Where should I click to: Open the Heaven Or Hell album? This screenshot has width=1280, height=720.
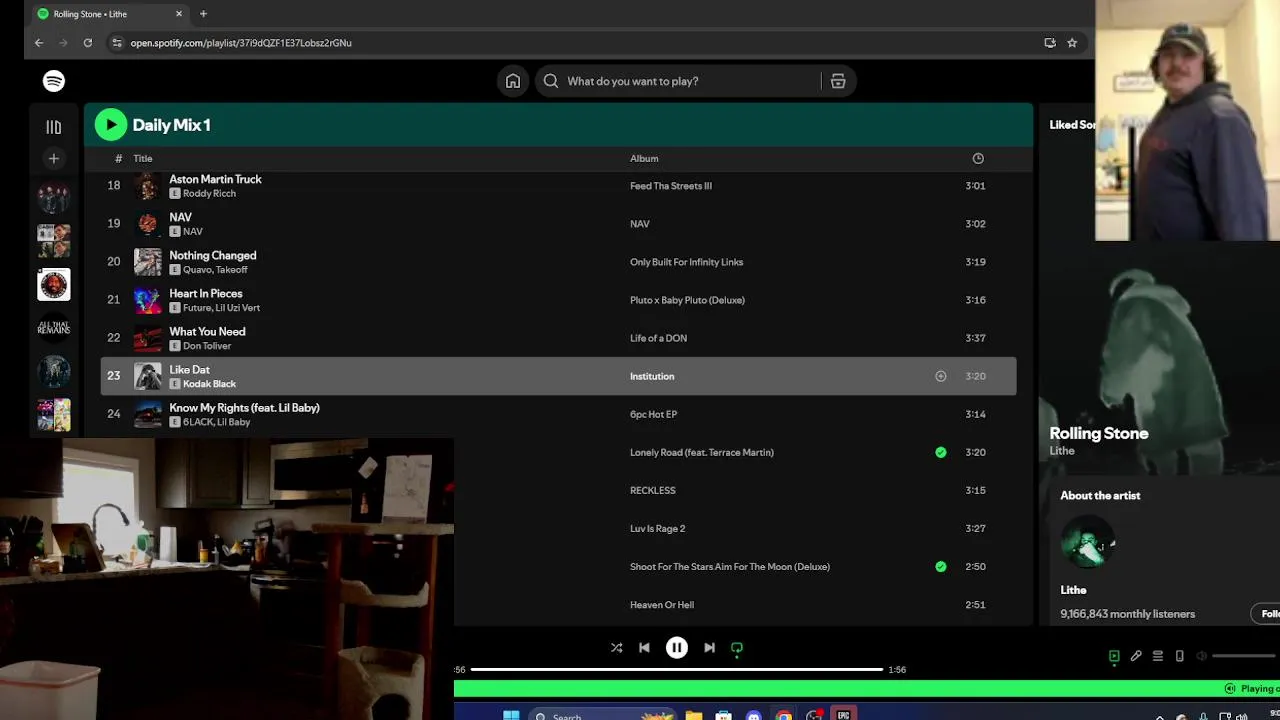pos(662,605)
